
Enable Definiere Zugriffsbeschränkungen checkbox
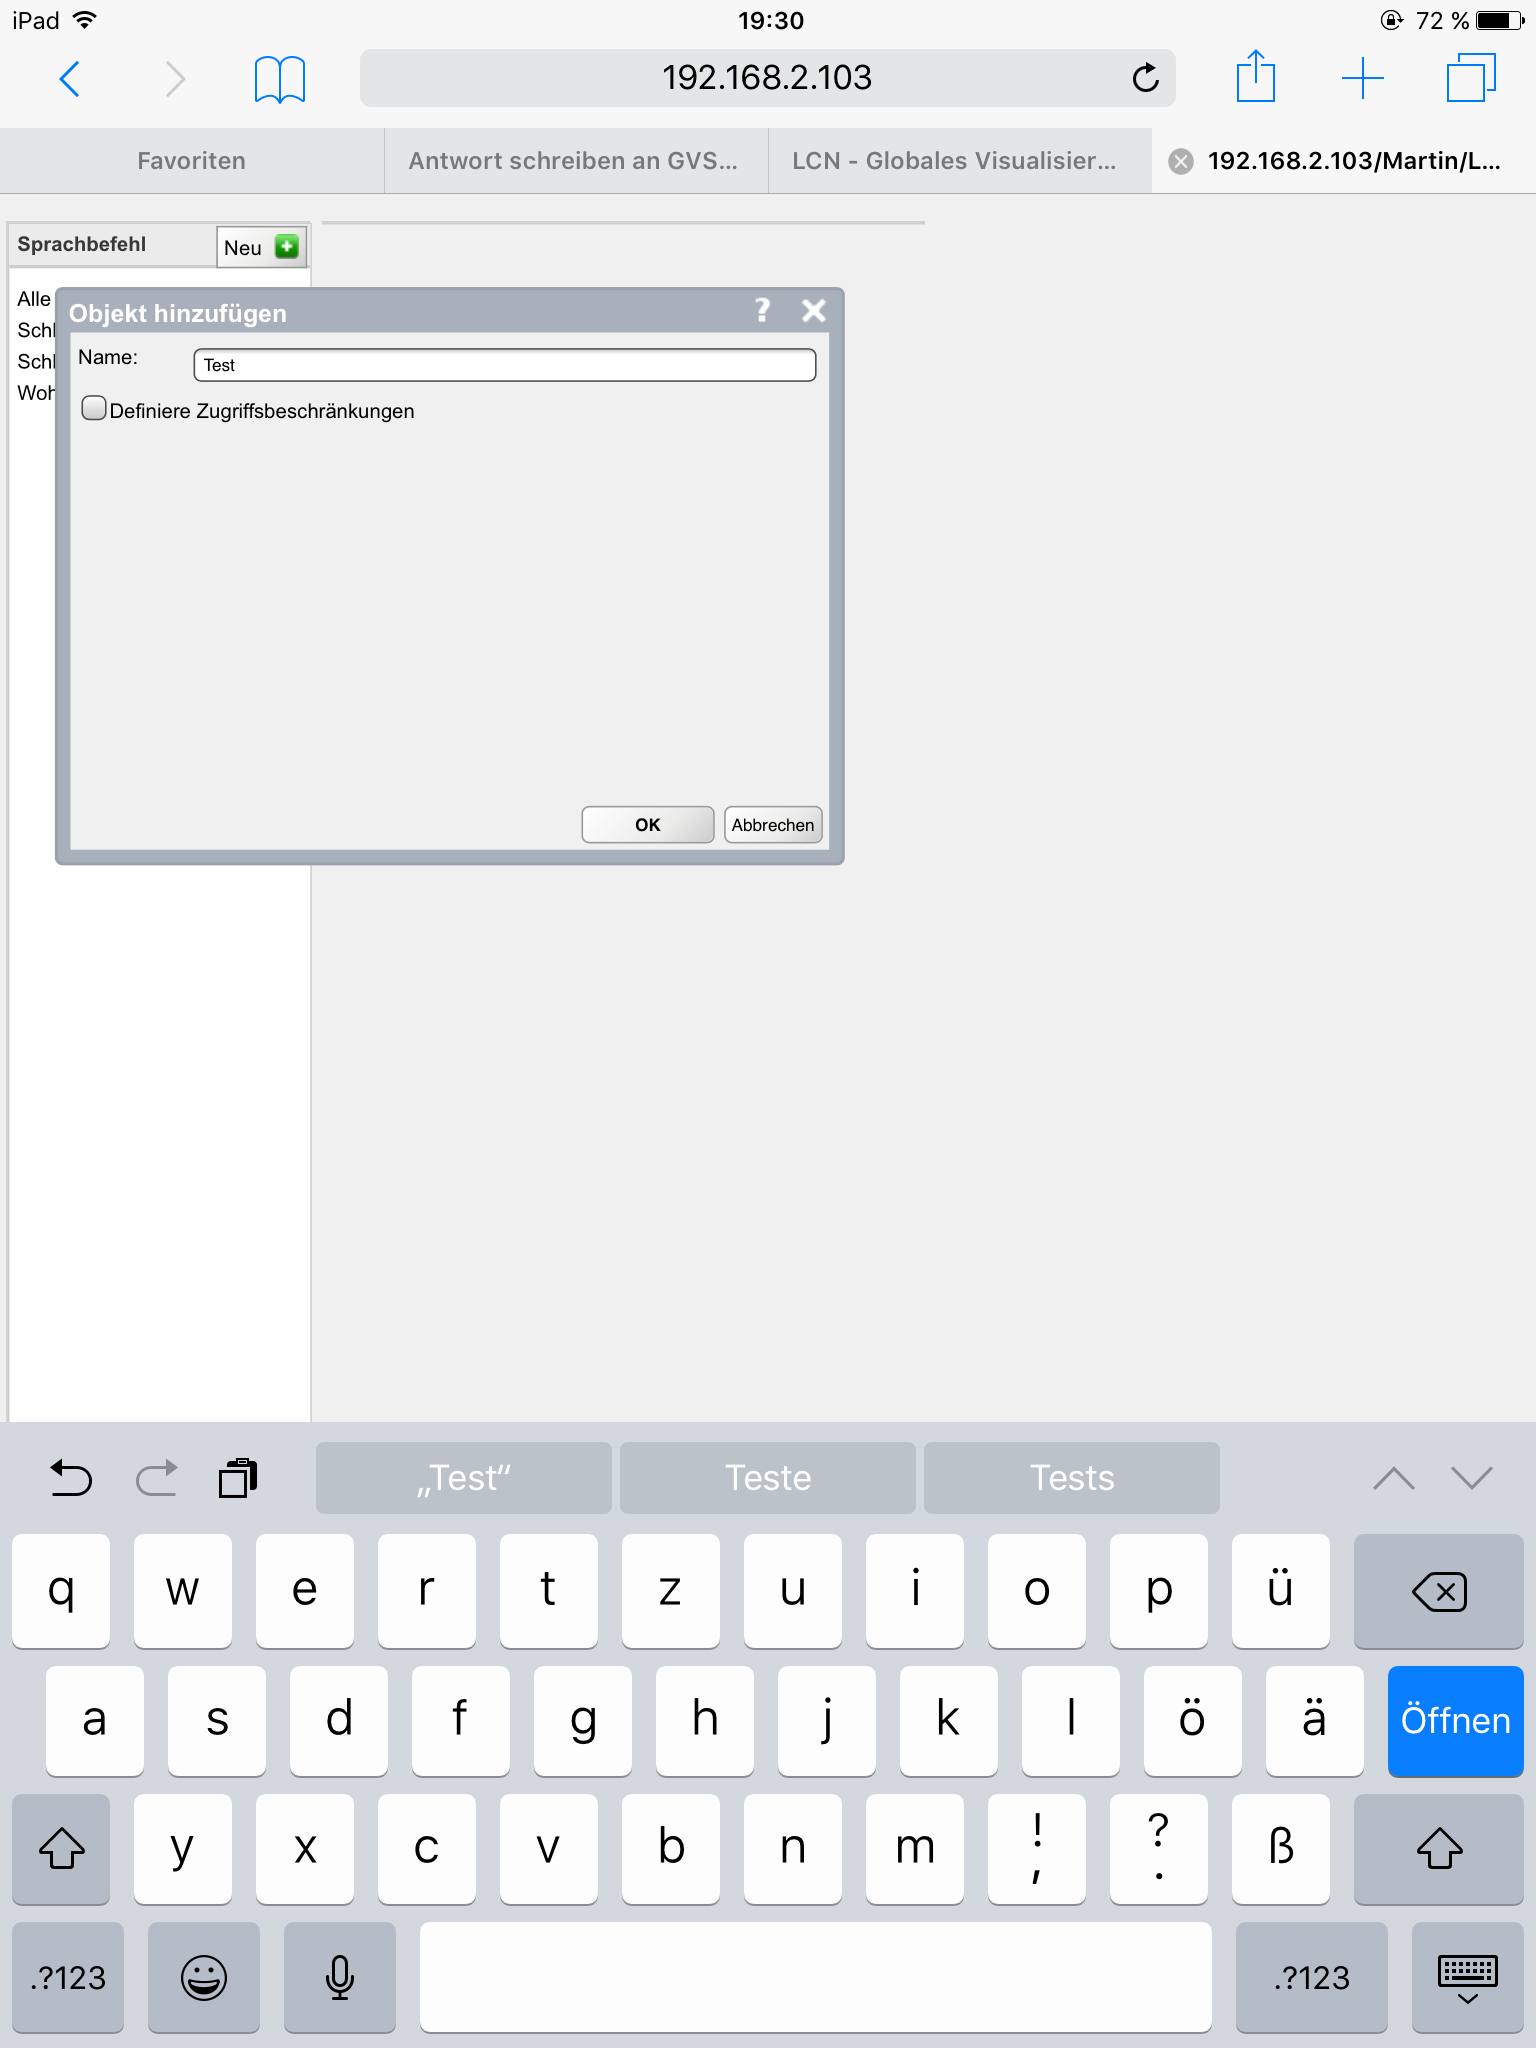pyautogui.click(x=94, y=409)
